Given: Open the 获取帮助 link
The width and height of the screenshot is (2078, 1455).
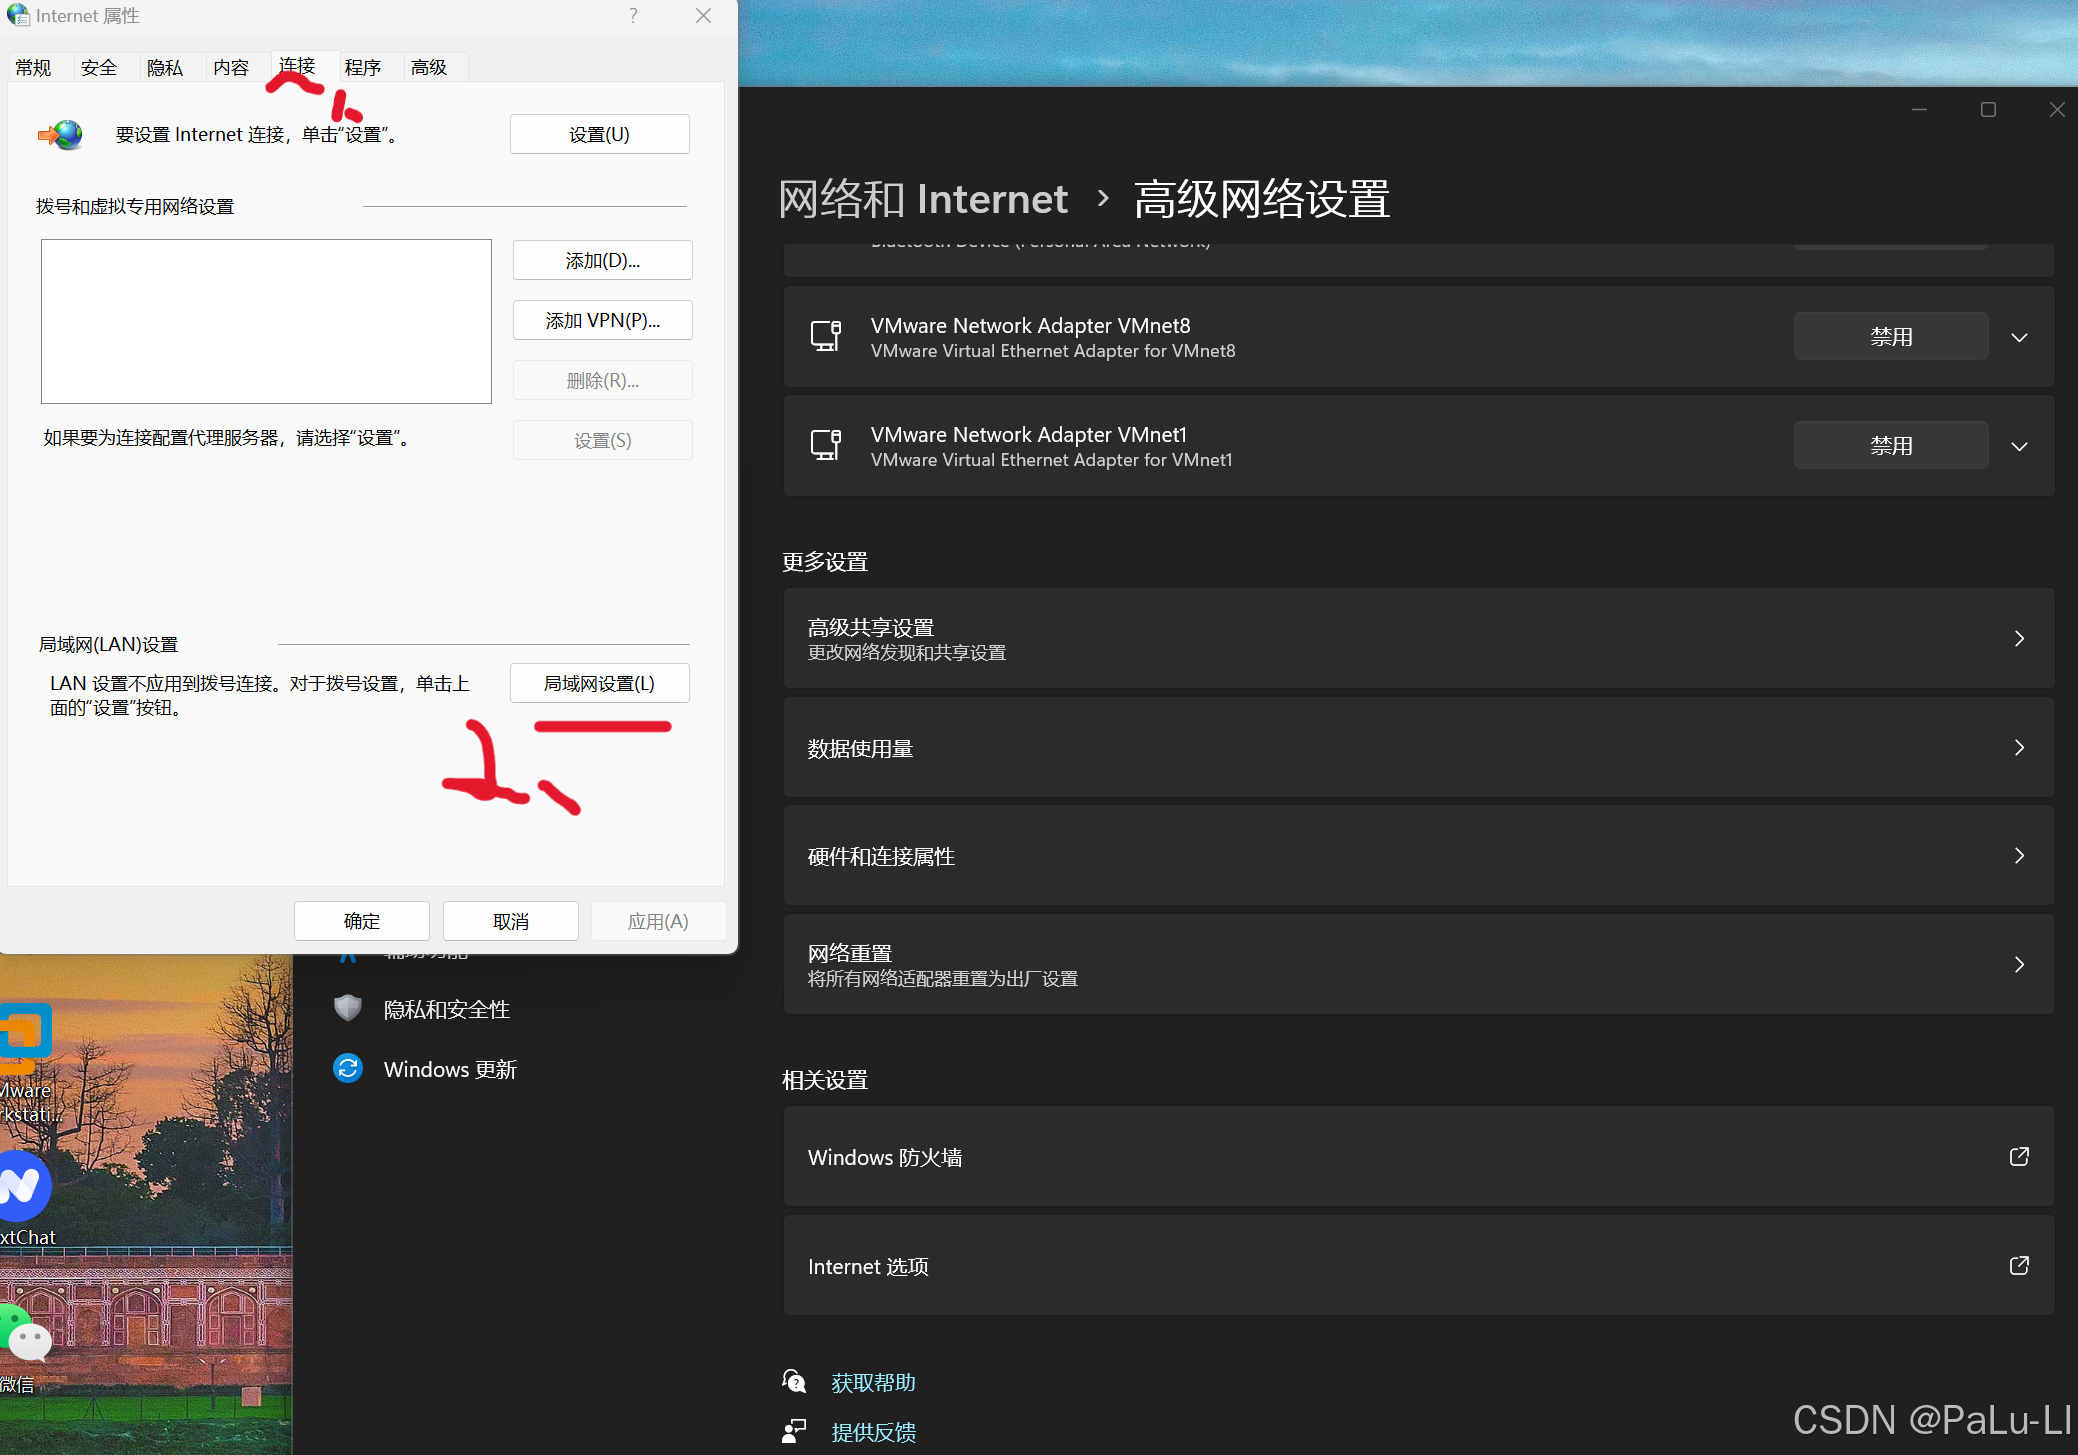Looking at the screenshot, I should click(873, 1382).
